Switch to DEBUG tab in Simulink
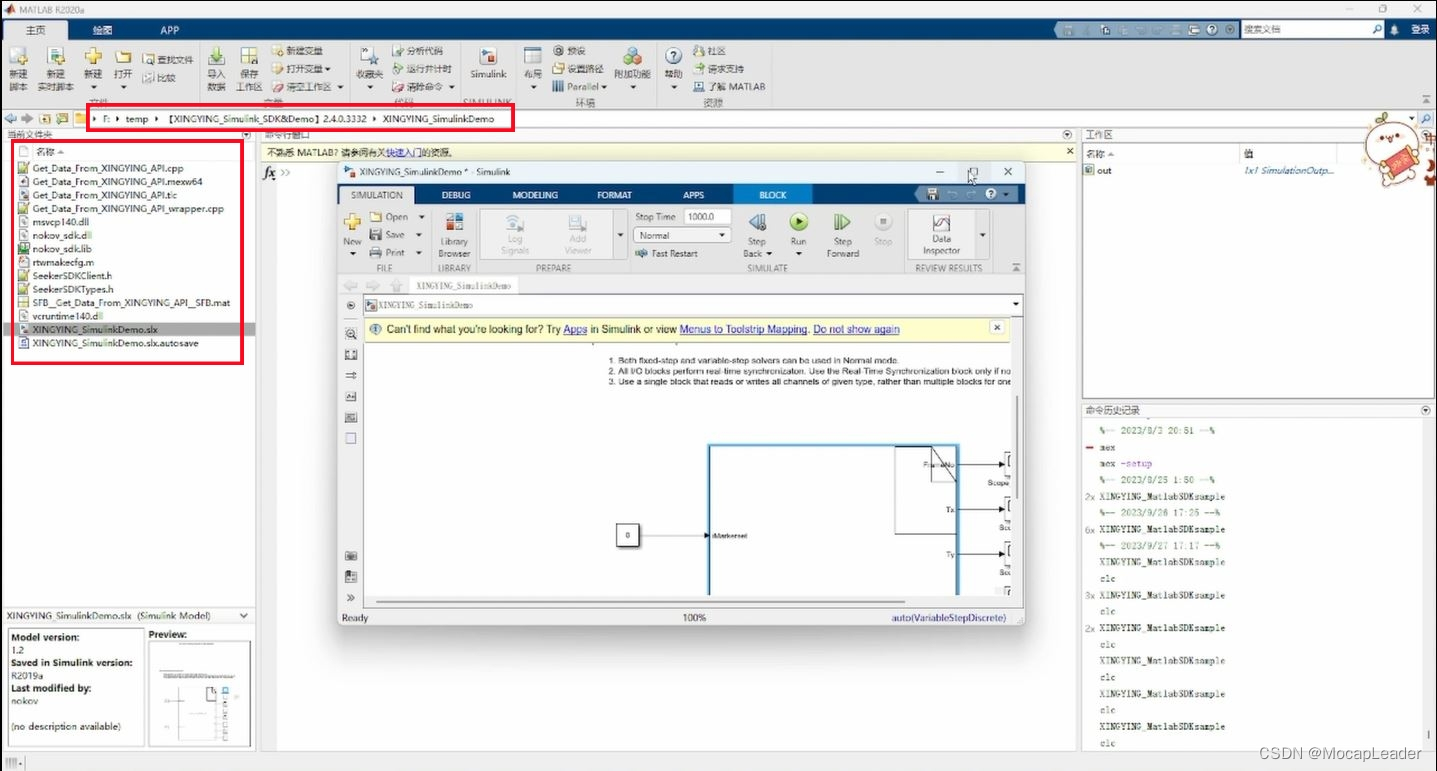Screen dimensions: 1437x771 (456, 195)
